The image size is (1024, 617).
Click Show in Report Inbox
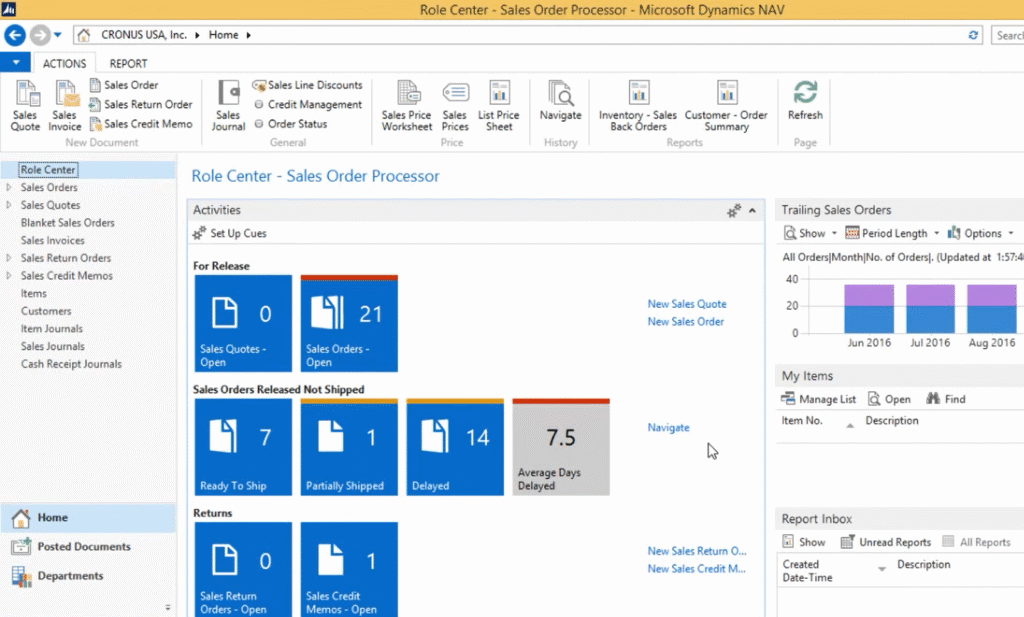tap(804, 542)
